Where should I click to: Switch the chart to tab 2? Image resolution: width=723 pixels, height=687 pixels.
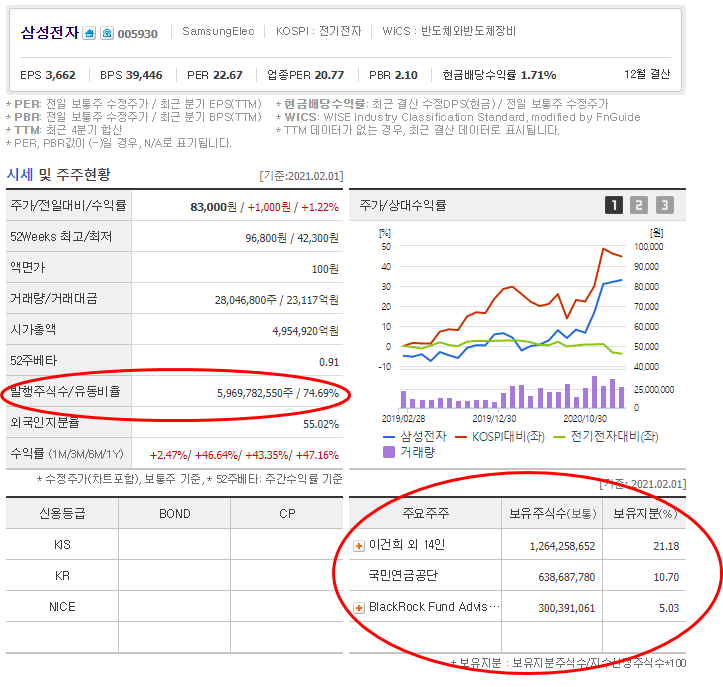tap(639, 205)
